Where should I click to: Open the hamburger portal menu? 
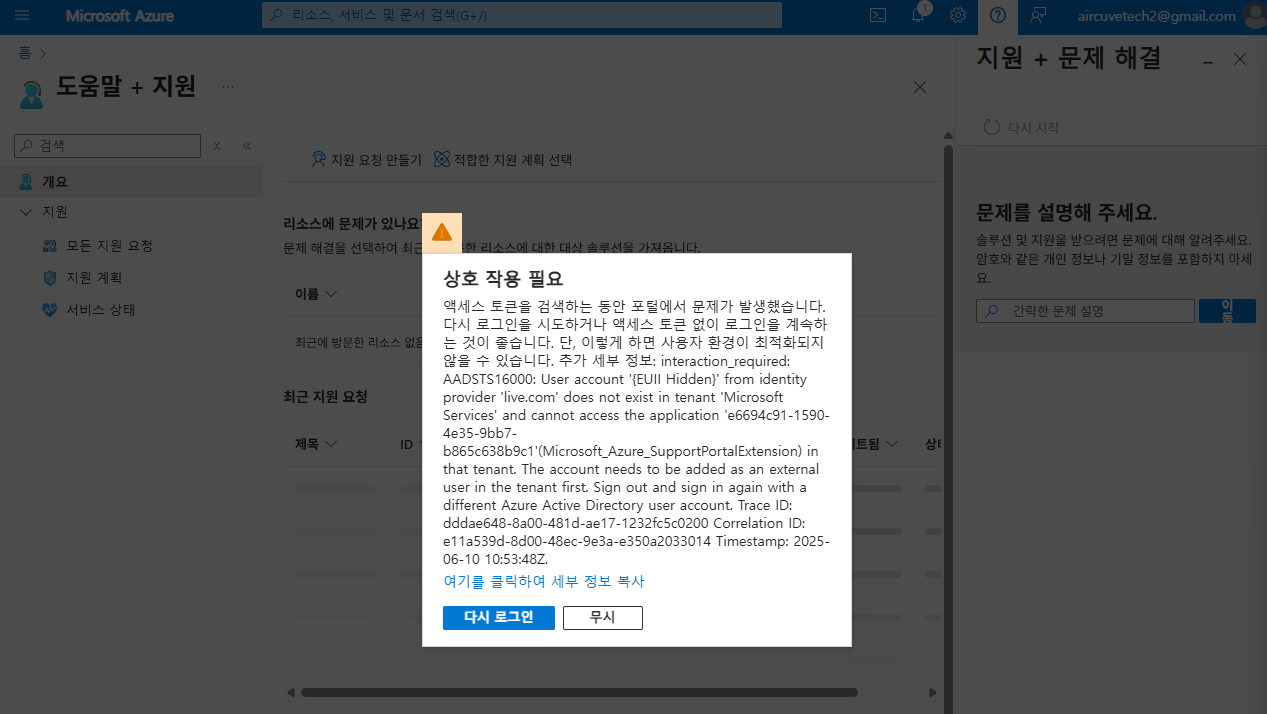[x=22, y=16]
